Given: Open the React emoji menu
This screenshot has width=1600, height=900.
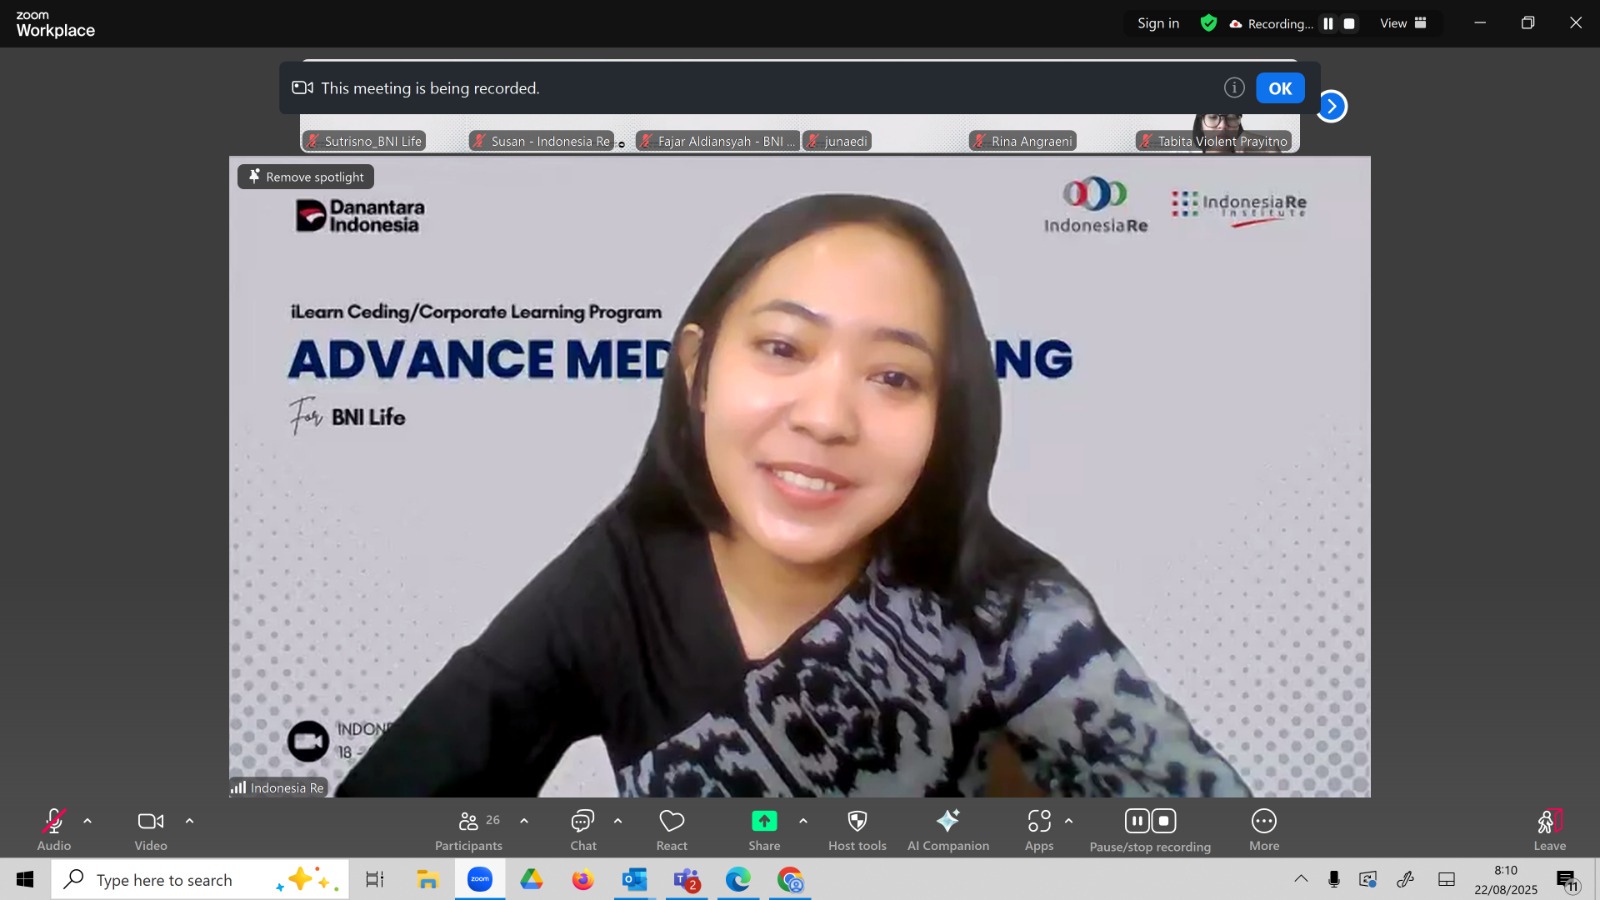Looking at the screenshot, I should click(671, 830).
